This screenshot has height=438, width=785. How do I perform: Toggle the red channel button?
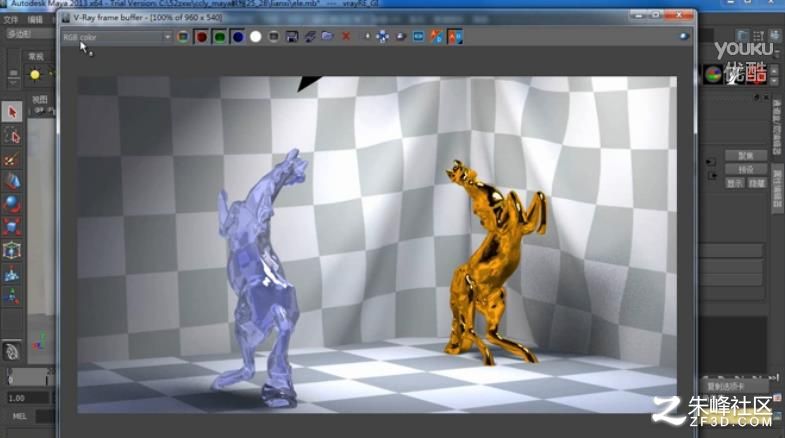(201, 37)
